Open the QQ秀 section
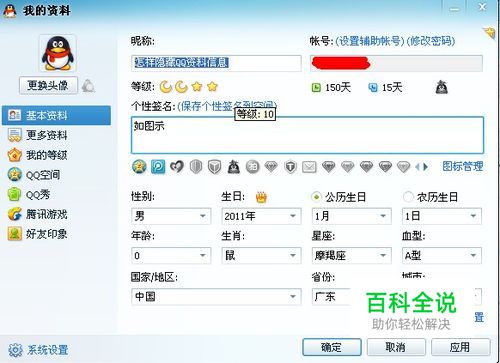 56,194
